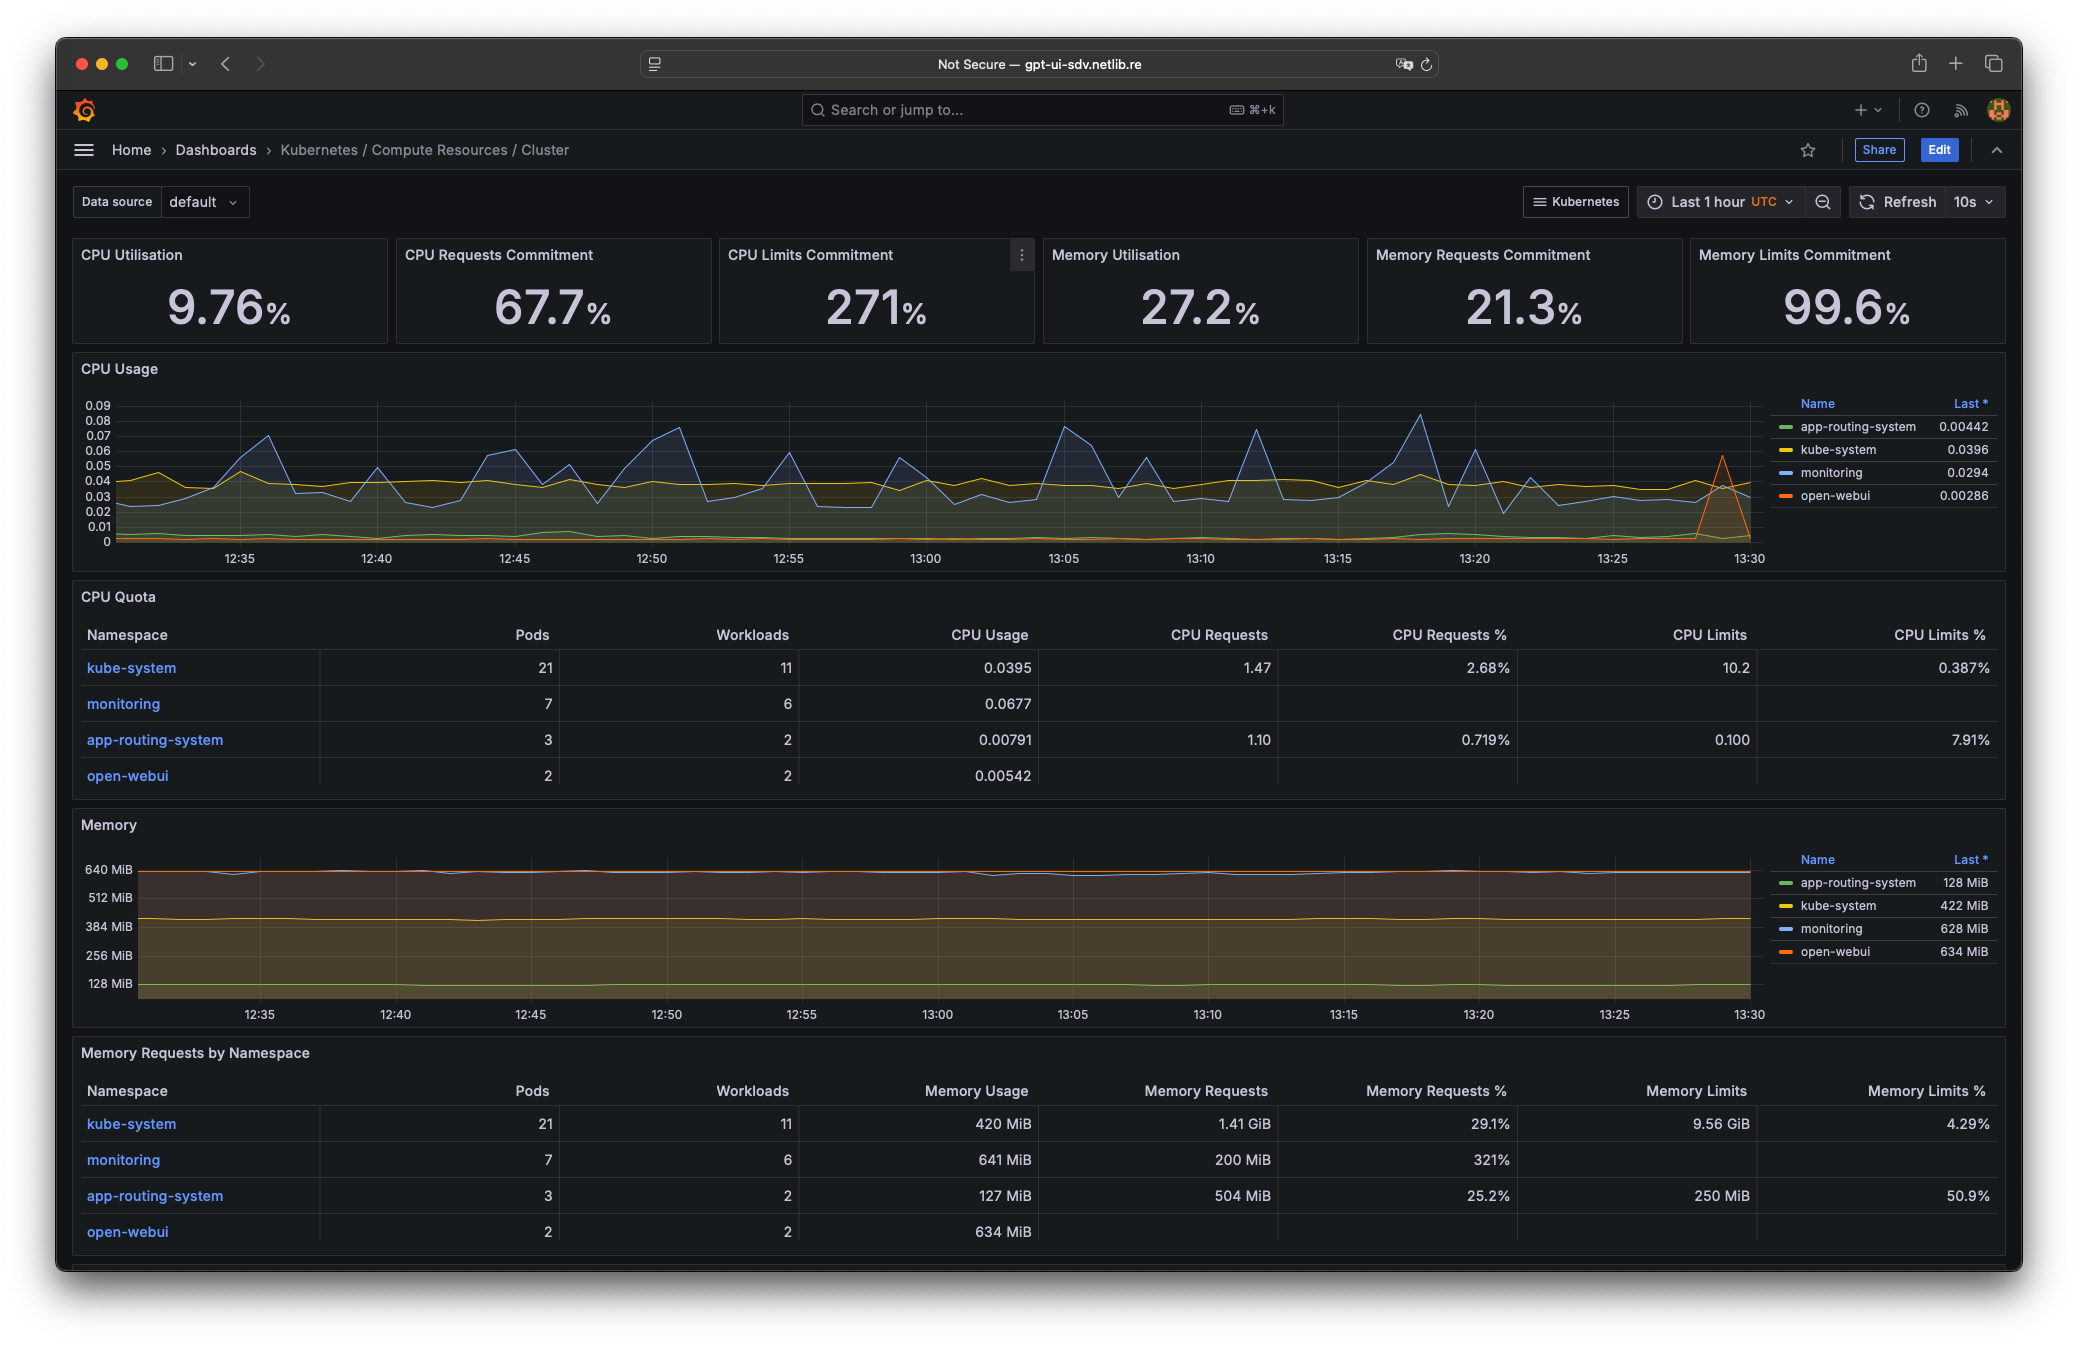The image size is (2078, 1345).
Task: Star this dashboard as favorite
Action: [1808, 150]
